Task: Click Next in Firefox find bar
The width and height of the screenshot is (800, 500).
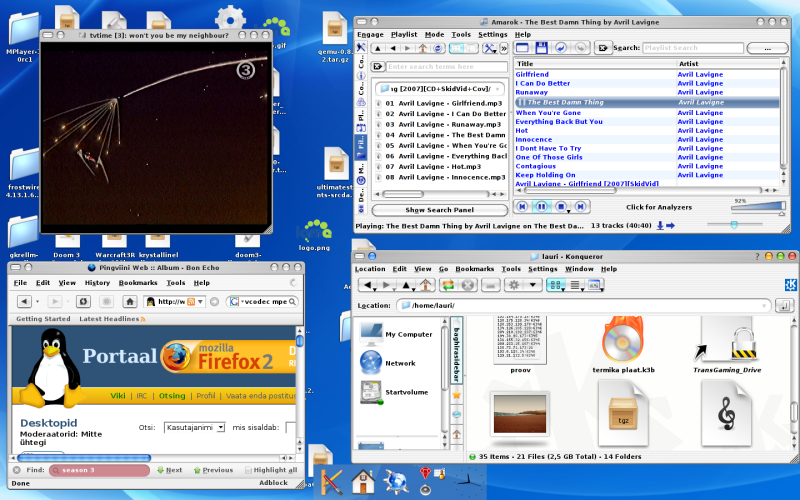Action: 169,470
